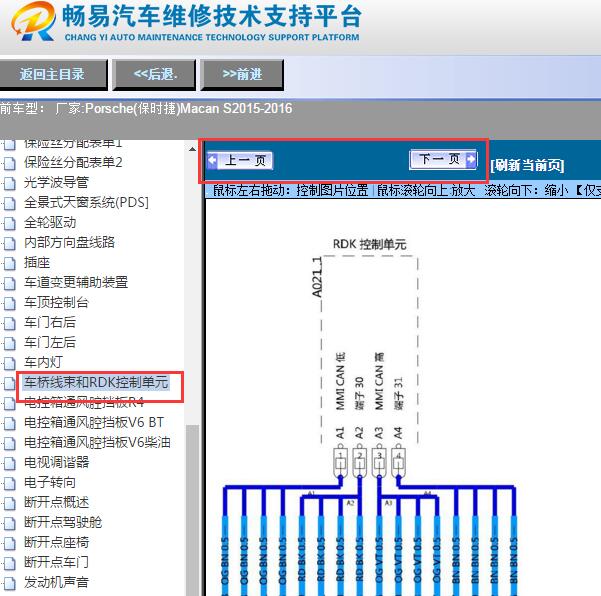The image size is (601, 596).
Task: Select 车门右后 in the list
Action: 50,322
